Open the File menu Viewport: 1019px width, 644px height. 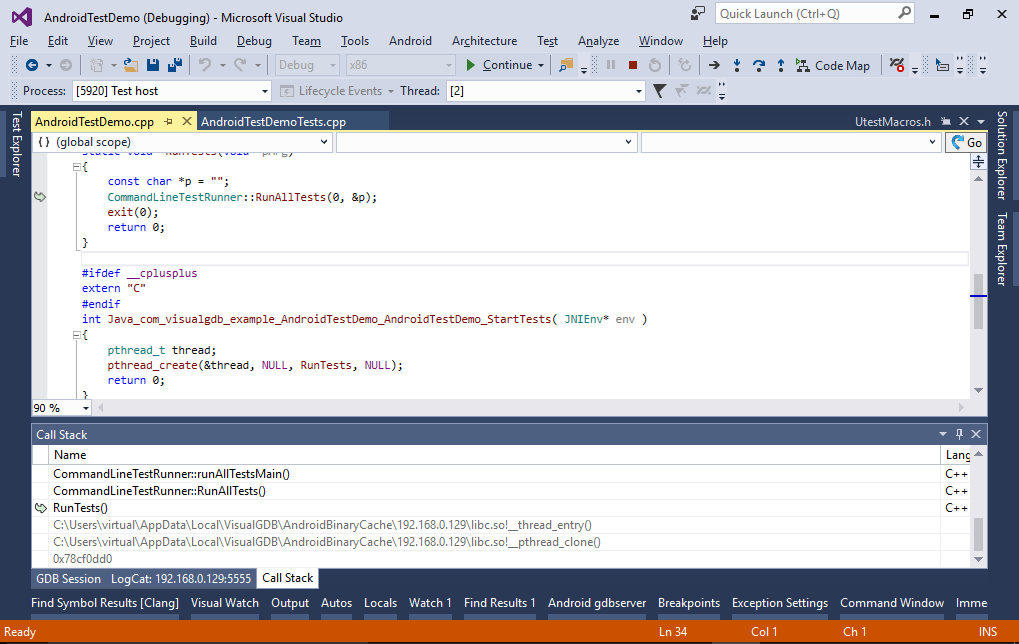tap(19, 41)
